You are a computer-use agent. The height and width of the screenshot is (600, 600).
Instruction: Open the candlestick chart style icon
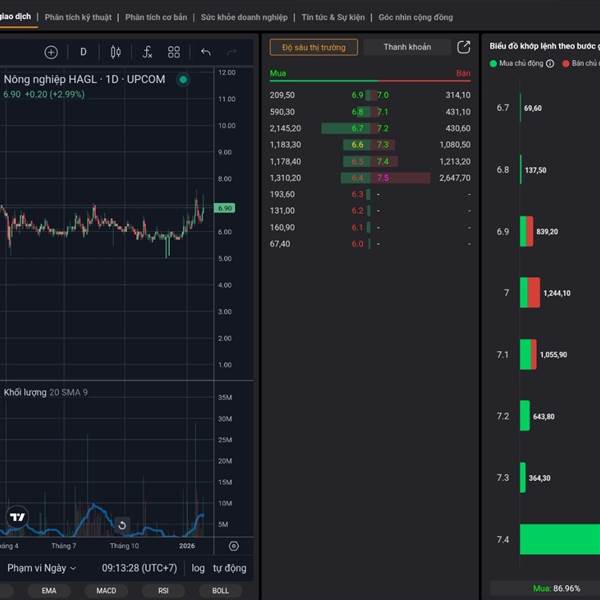point(116,52)
